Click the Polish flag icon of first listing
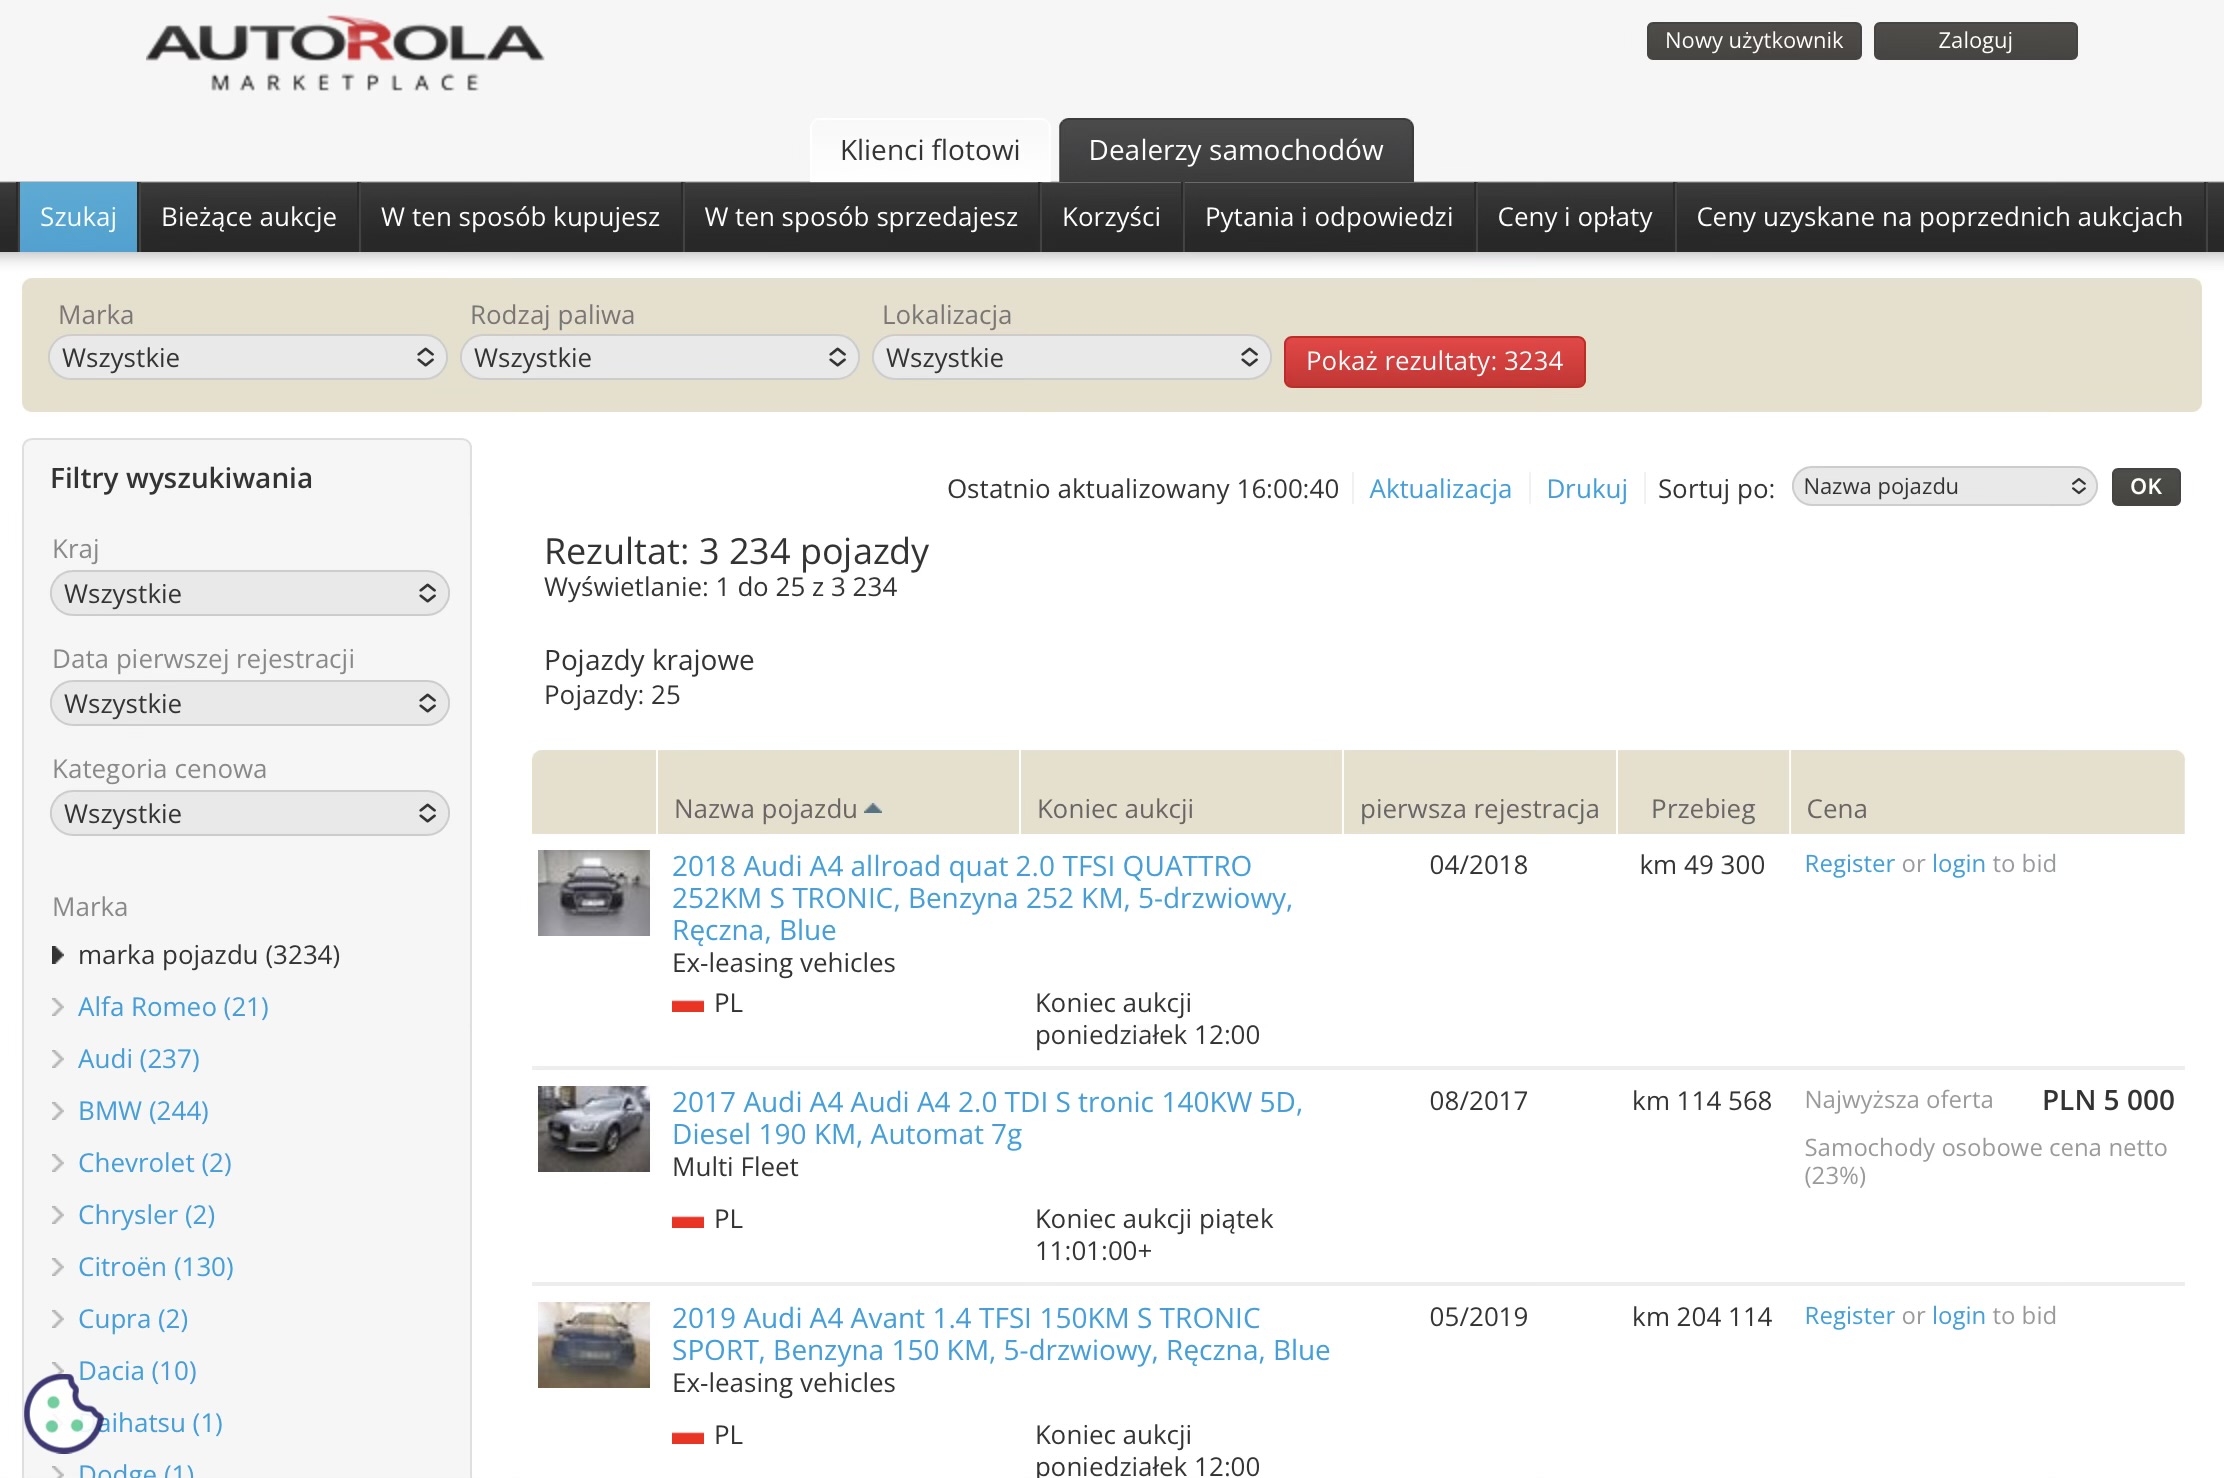 tap(688, 1005)
